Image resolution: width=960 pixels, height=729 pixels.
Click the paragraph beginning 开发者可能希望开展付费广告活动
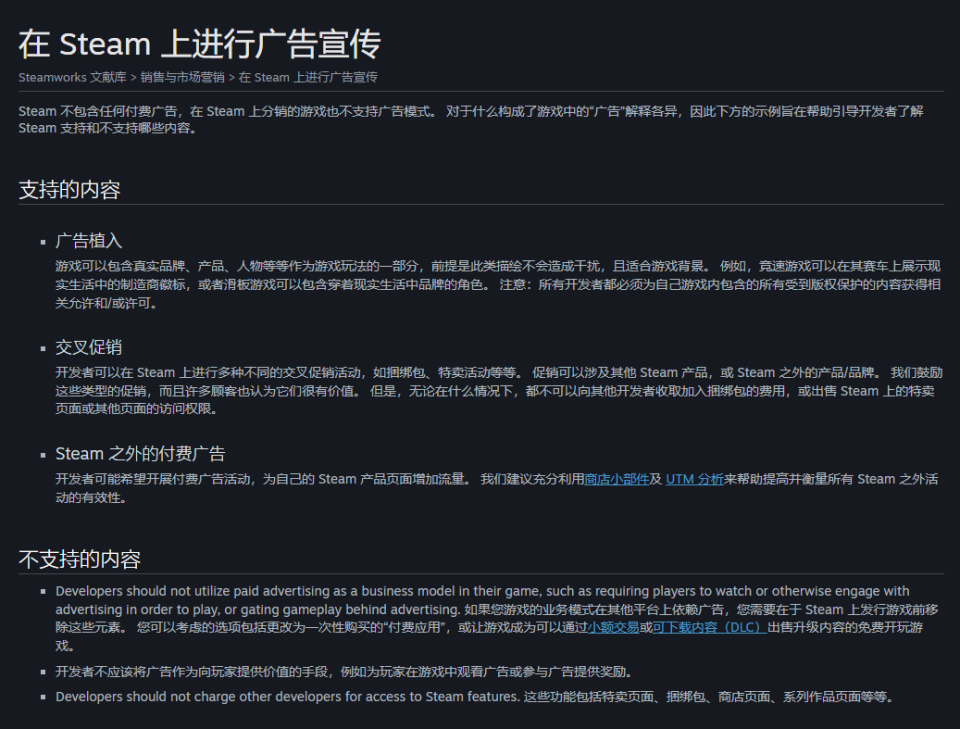coord(497,488)
